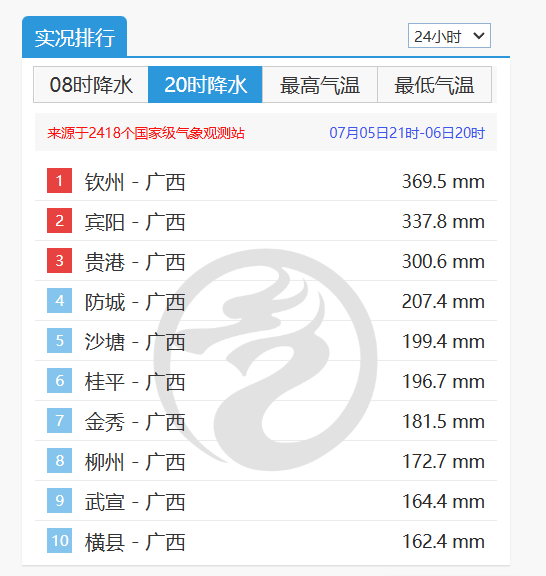Image resolution: width=546 pixels, height=576 pixels.
Task: Select the 柳州 - 广西 row name
Action: [135, 462]
